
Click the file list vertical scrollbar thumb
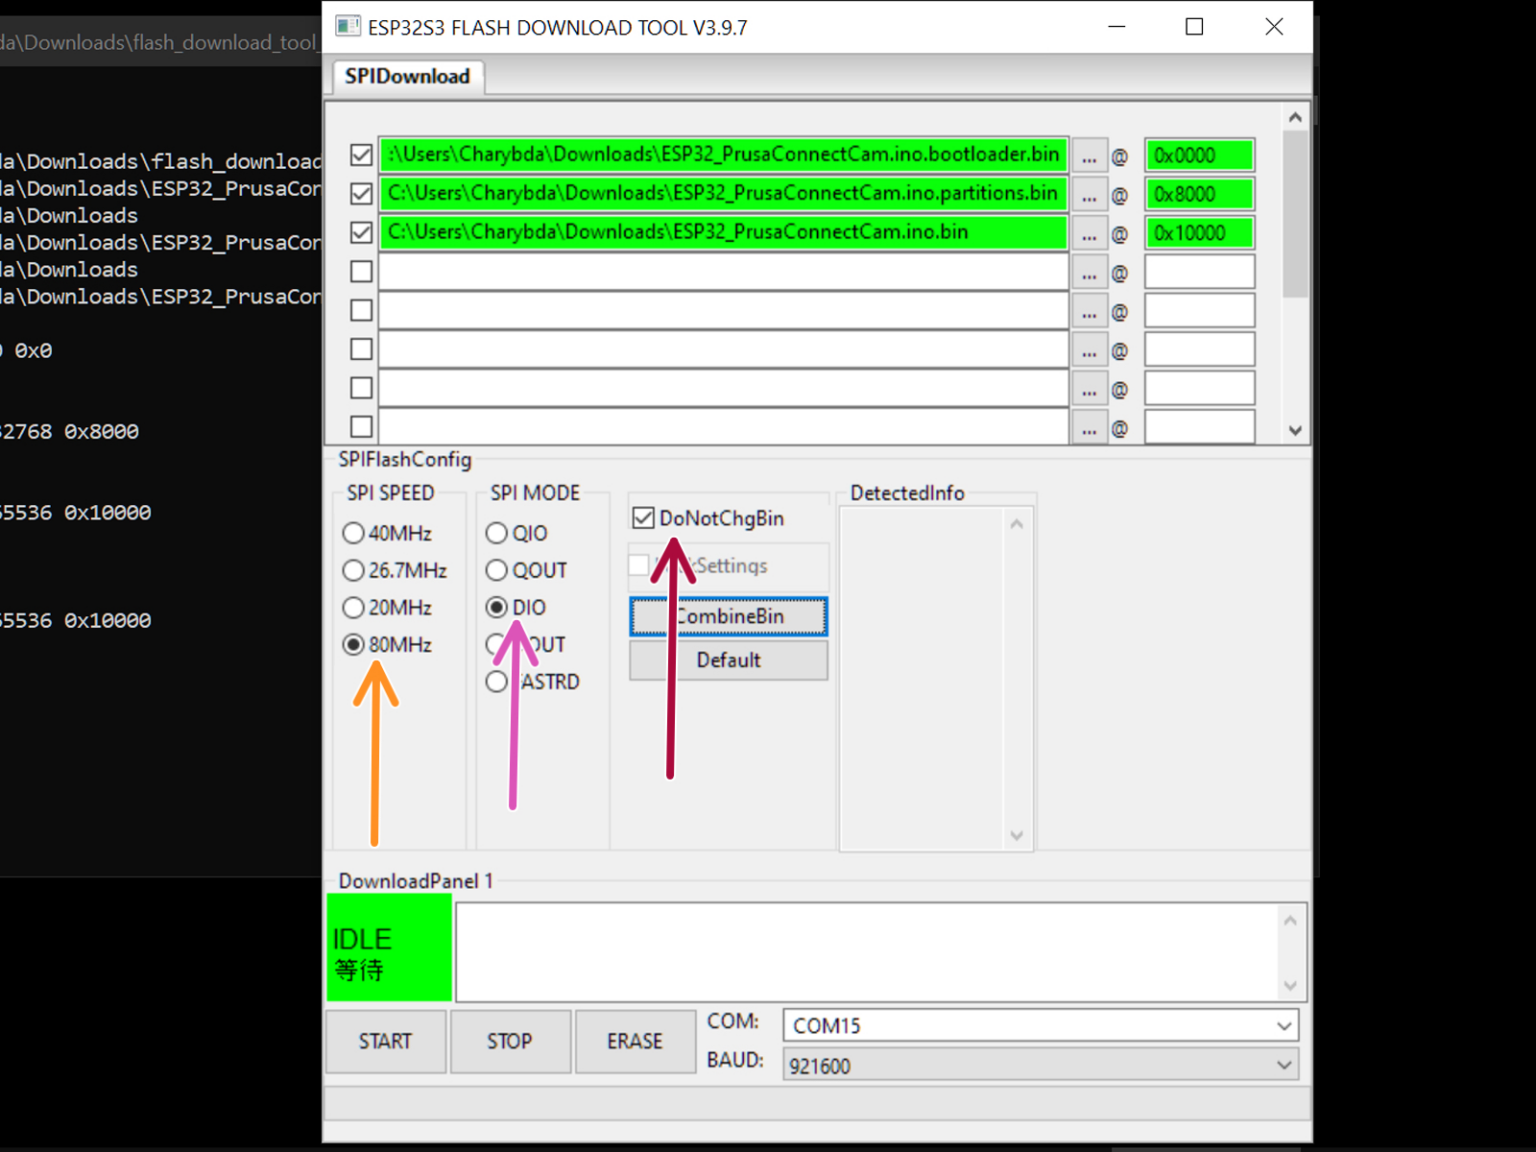[1295, 215]
